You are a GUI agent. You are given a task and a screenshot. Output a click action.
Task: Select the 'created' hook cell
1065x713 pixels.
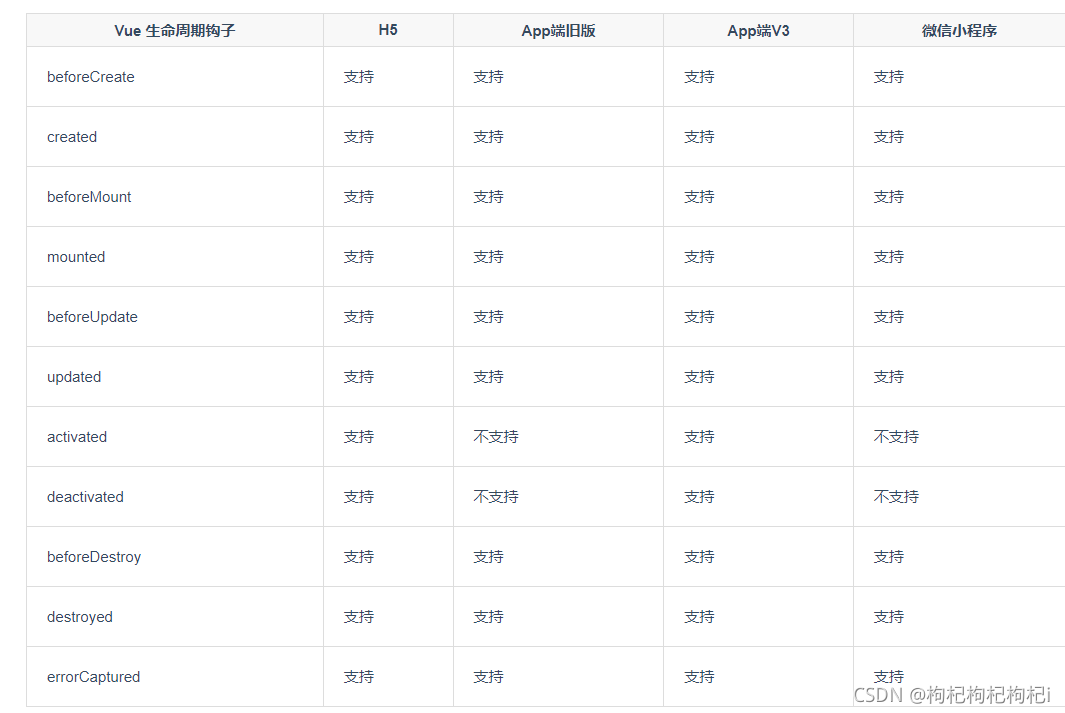click(72, 137)
